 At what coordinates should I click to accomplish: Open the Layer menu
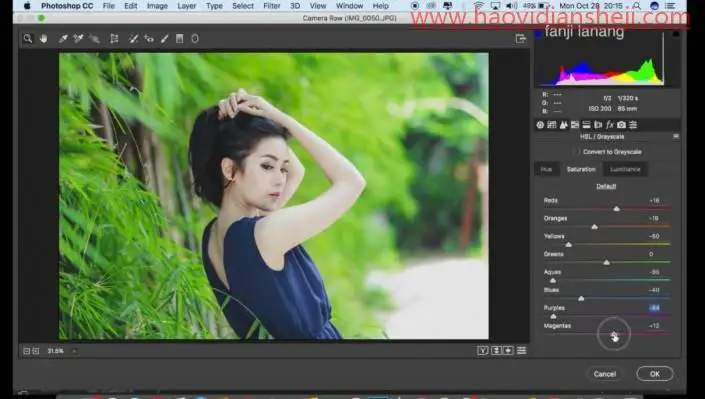coord(187,6)
